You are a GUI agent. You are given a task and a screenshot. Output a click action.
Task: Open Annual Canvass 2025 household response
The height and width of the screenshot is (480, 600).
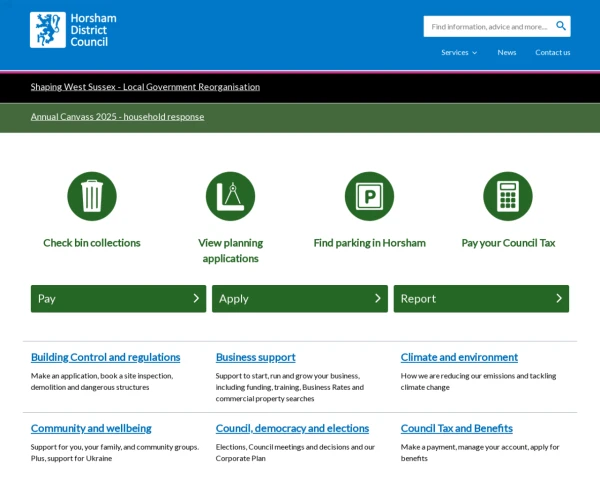click(117, 117)
